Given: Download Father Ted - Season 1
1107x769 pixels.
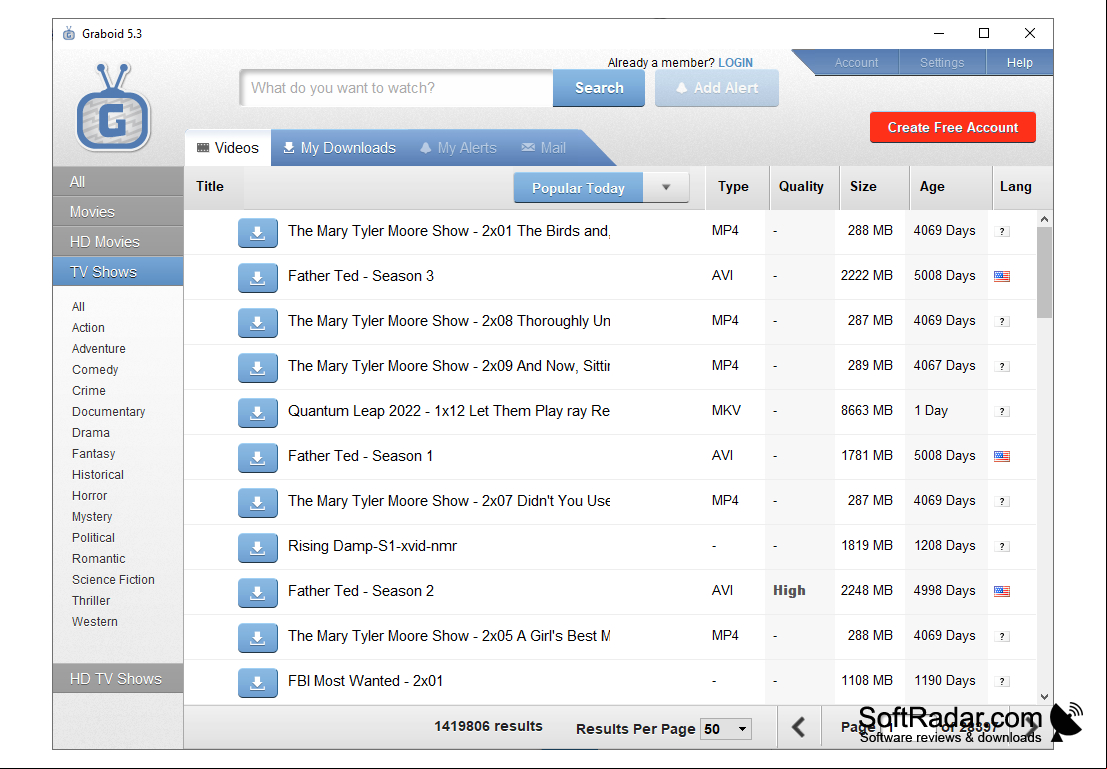Looking at the screenshot, I should click(258, 458).
